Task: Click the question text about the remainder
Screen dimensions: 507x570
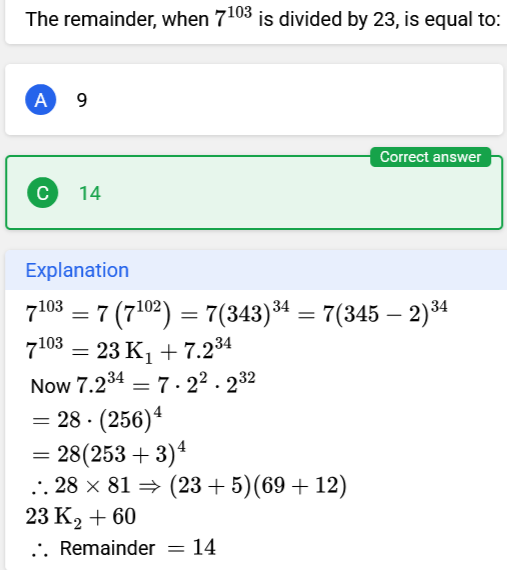Action: (263, 19)
